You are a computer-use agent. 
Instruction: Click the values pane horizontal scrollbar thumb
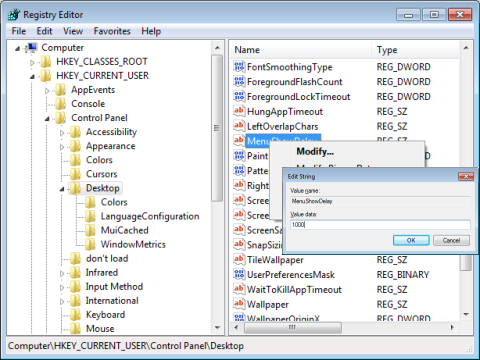click(x=293, y=327)
